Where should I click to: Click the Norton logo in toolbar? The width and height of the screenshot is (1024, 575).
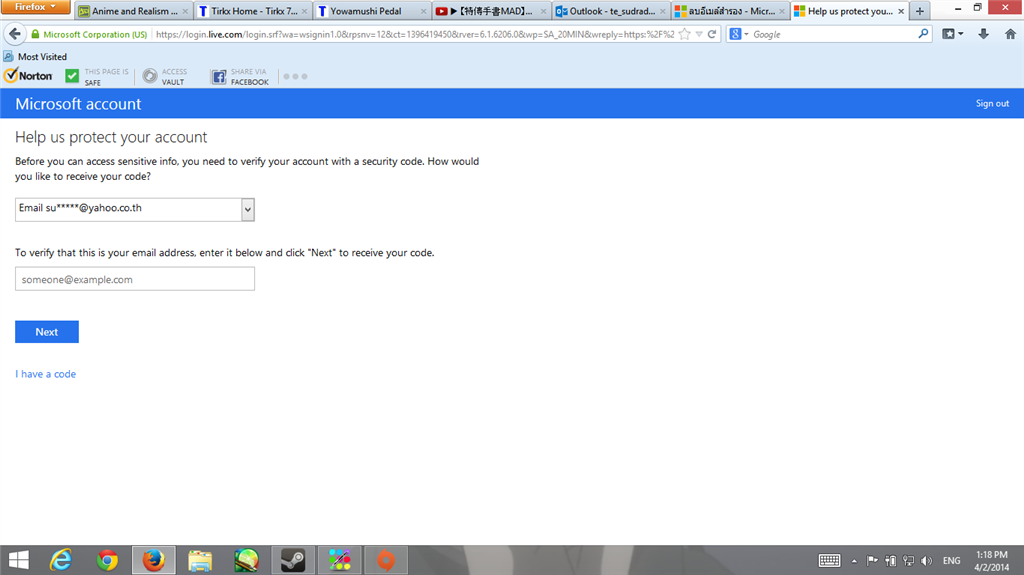[29, 76]
